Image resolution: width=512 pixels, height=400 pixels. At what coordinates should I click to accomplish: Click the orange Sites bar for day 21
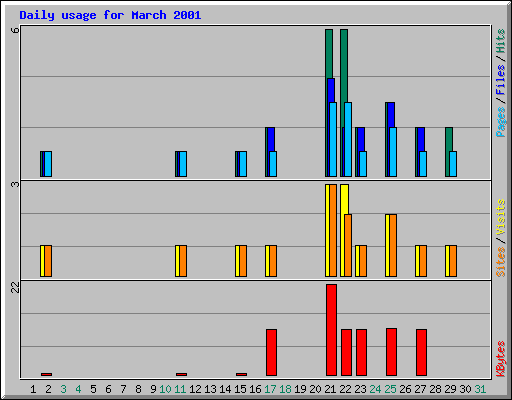[x=333, y=230]
